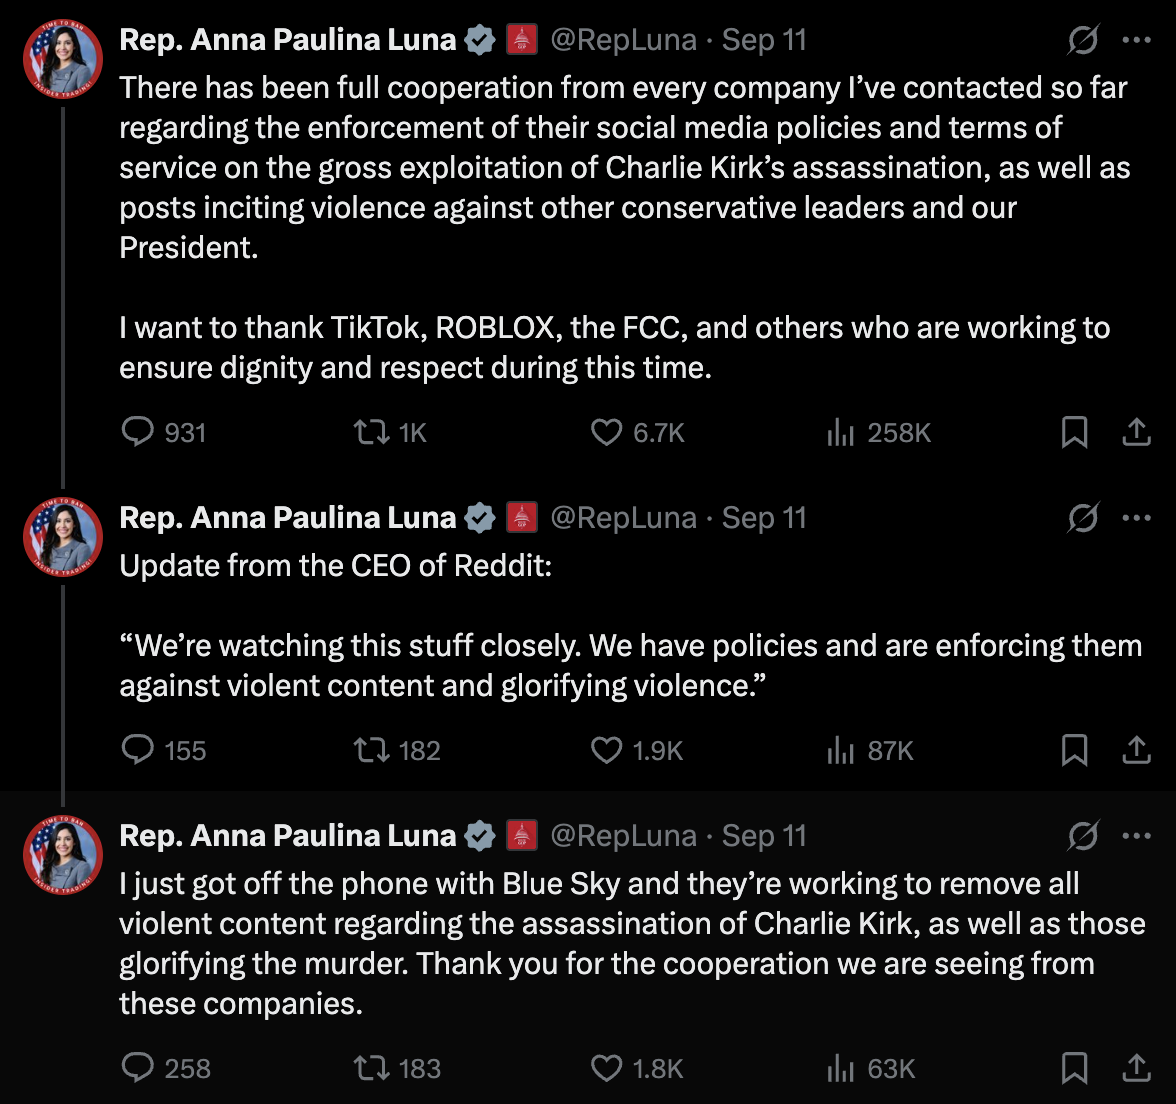Image resolution: width=1176 pixels, height=1104 pixels.
Task: Open more options on Reddit CEO tweet
Action: 1137,518
